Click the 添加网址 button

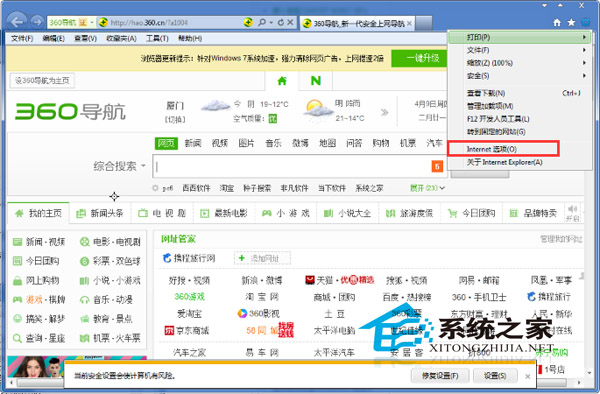pyautogui.click(x=262, y=259)
